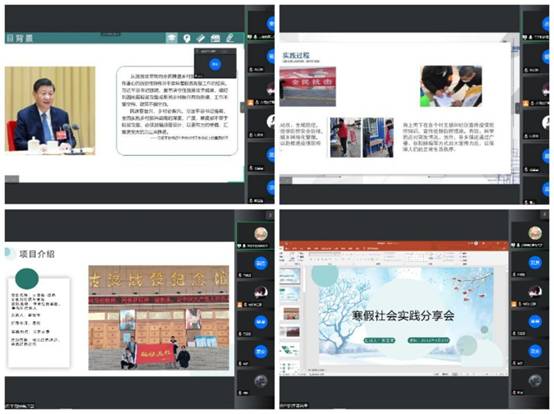Click the 寒假社会实践分享会 slide title

pos(403,315)
